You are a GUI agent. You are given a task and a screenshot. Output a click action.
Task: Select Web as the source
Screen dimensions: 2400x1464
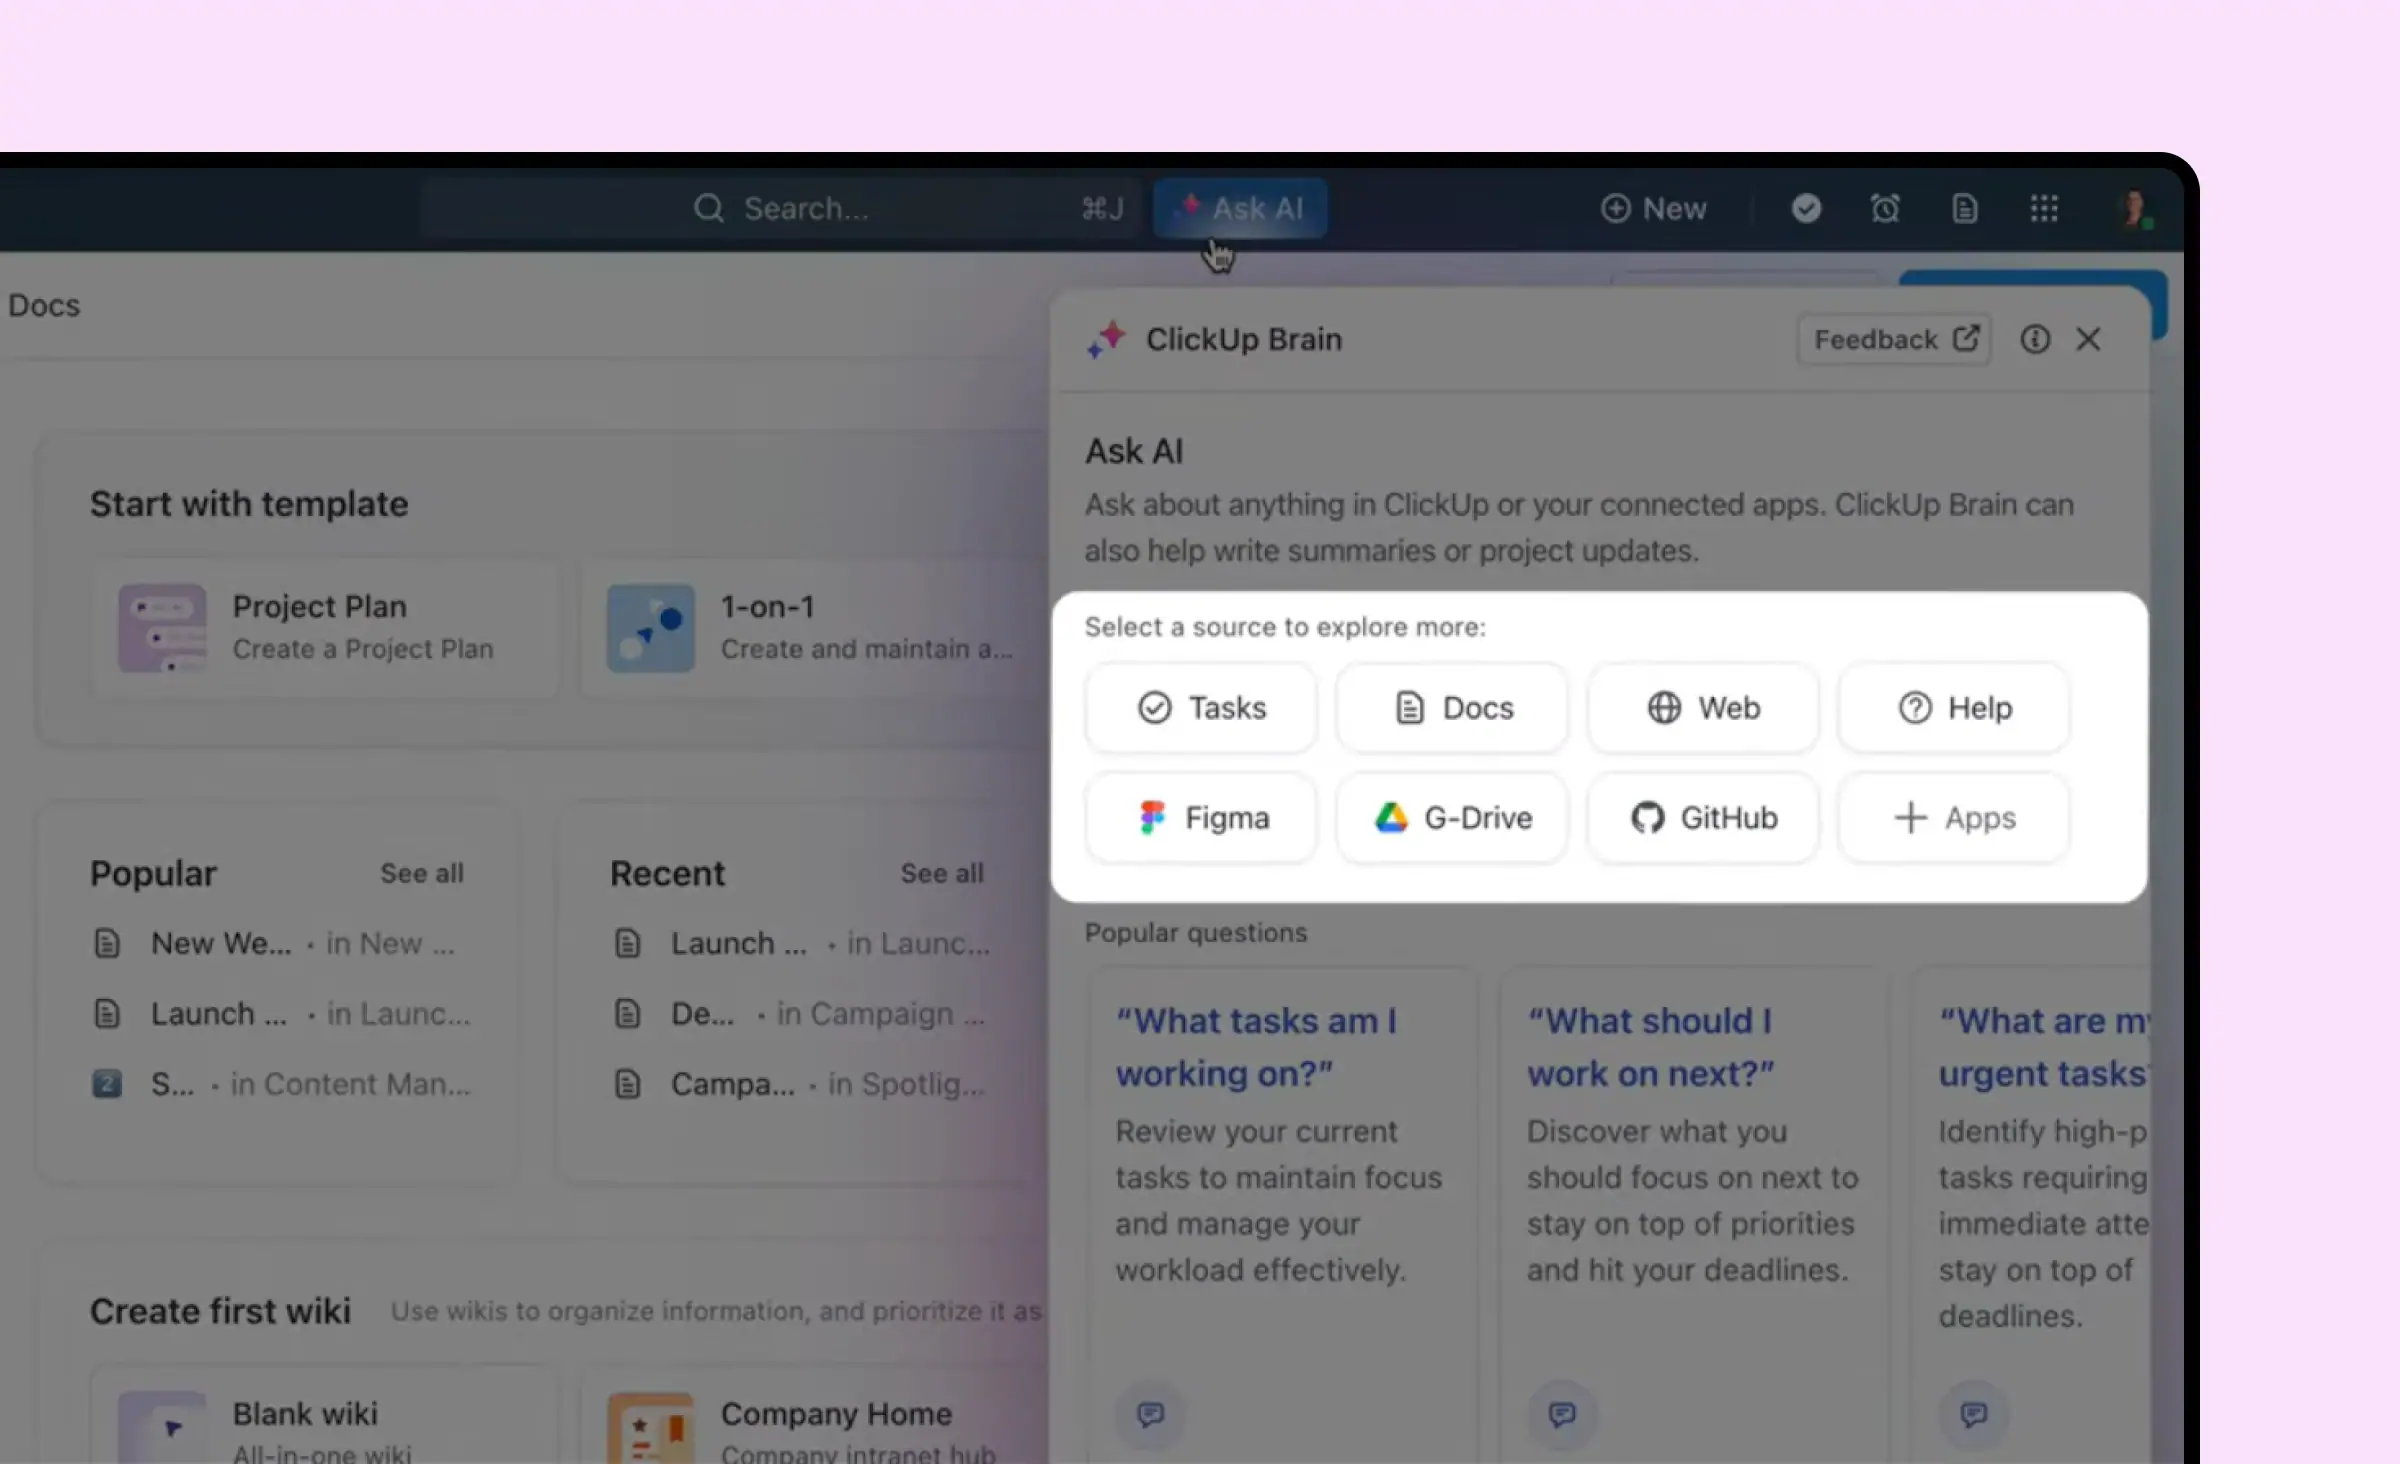point(1703,708)
